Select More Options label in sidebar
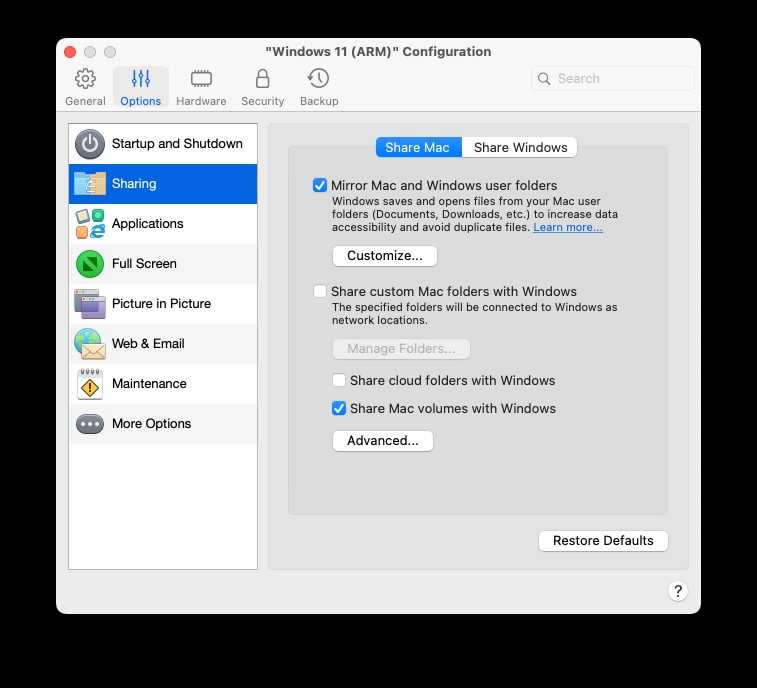This screenshot has height=688, width=757. (152, 424)
